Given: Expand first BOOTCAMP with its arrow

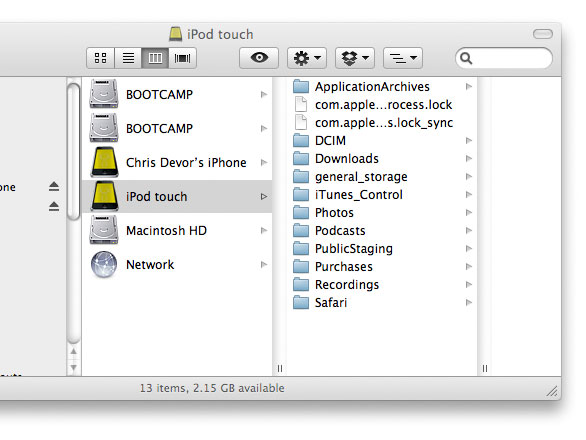Looking at the screenshot, I should tap(264, 95).
